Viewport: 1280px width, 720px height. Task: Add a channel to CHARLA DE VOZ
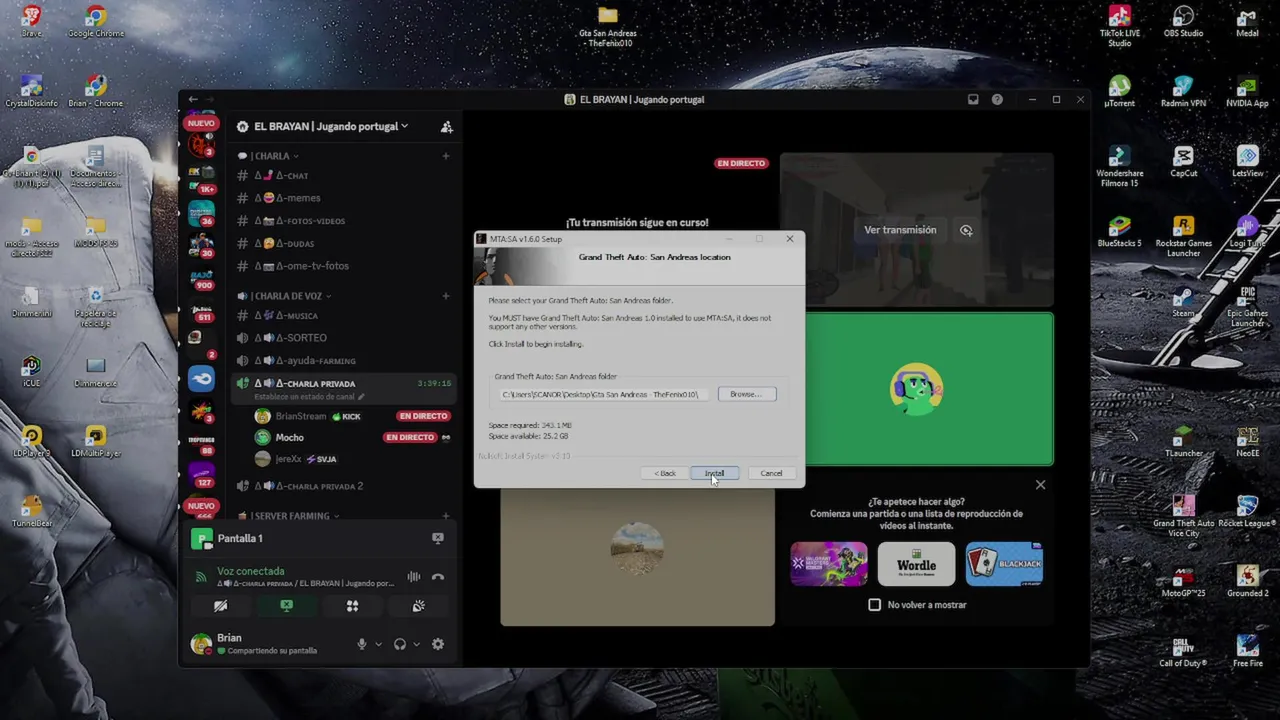point(445,296)
